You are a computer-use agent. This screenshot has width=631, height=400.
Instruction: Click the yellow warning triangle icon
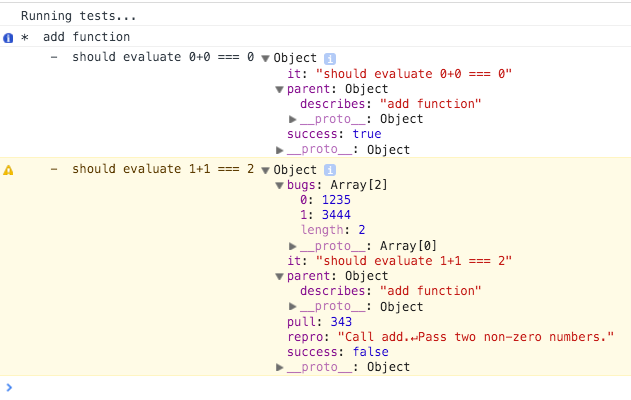click(x=8, y=170)
